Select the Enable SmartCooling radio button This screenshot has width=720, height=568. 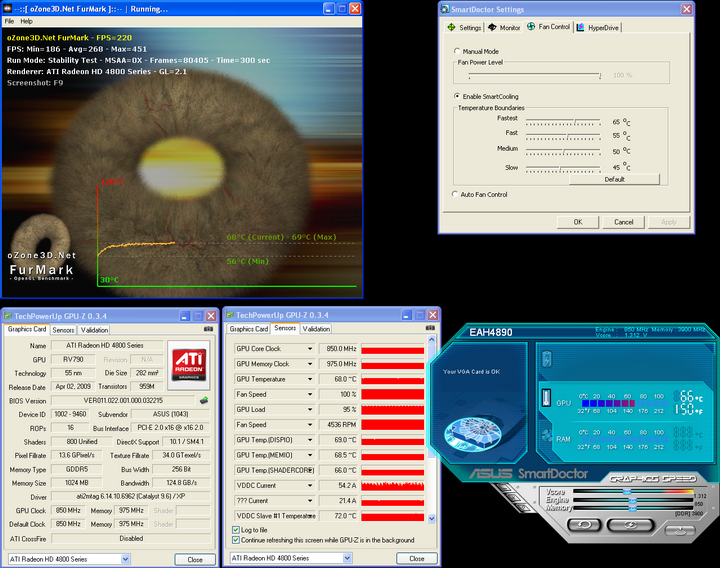click(x=457, y=96)
